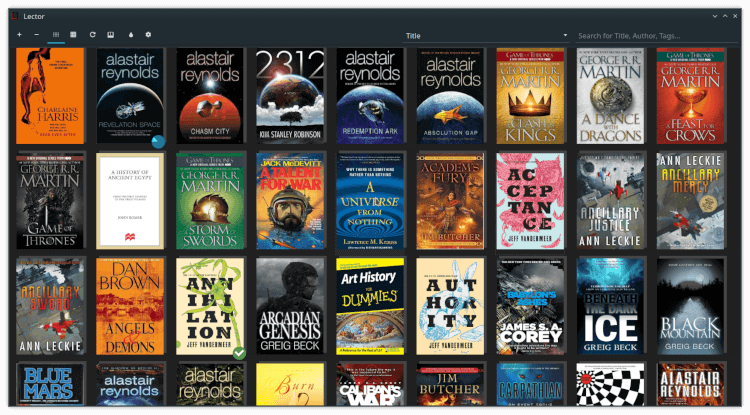Open A Clash of Kings cover
The image size is (750, 415).
pos(530,96)
